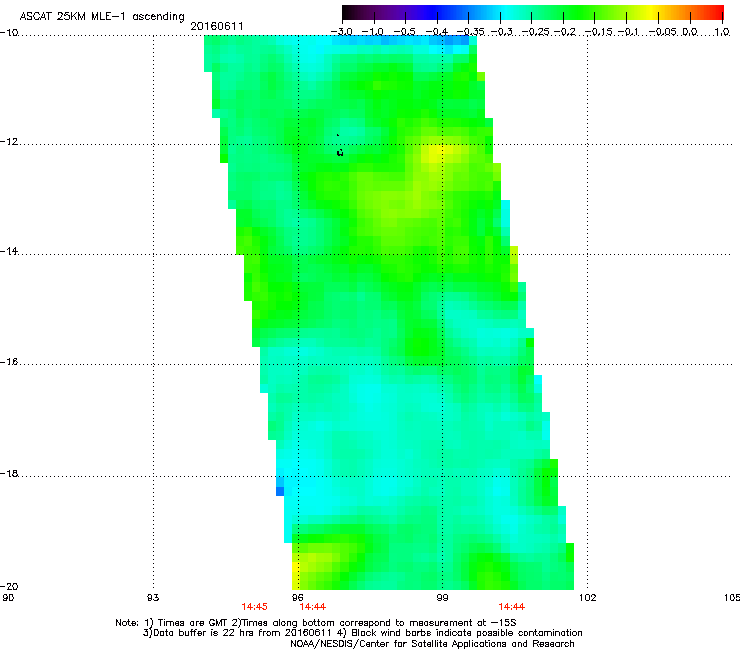Click the 1.0 color bar label
This screenshot has width=740, height=650.
tap(722, 32)
